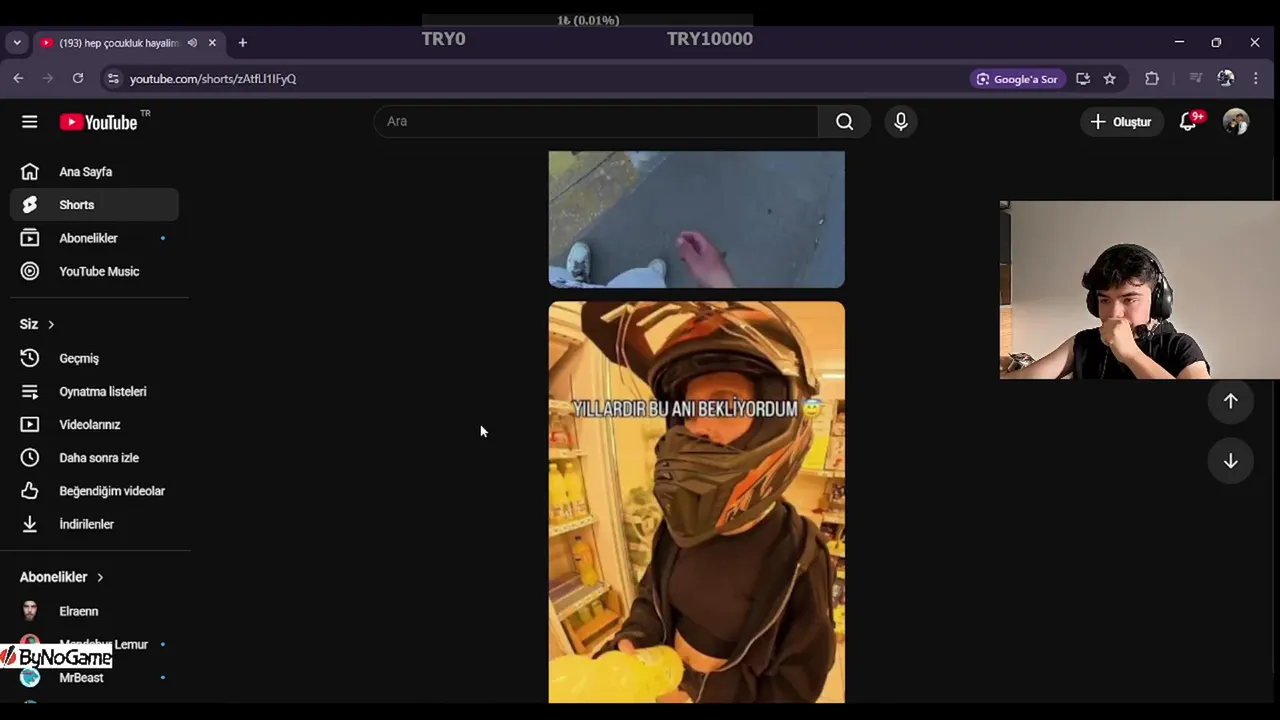Open the media control icon in toolbar
This screenshot has height=720, width=1280.
coord(1195,78)
